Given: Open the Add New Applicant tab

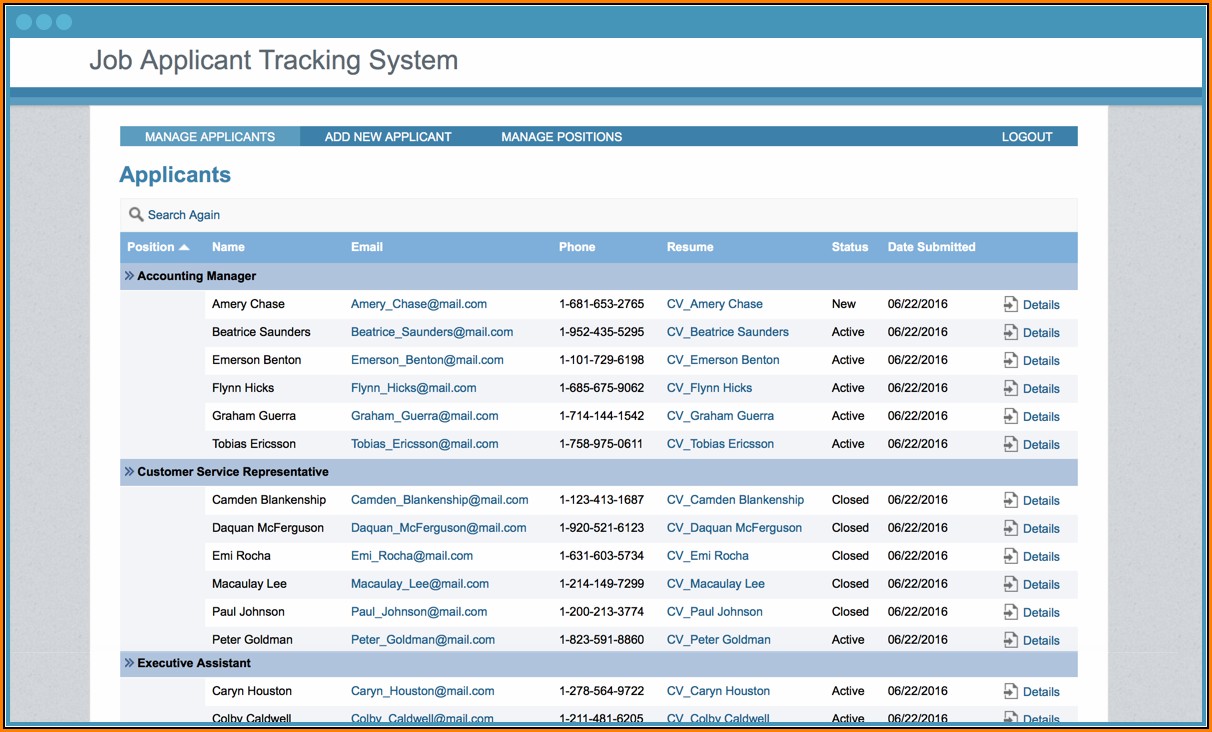Looking at the screenshot, I should click(388, 137).
